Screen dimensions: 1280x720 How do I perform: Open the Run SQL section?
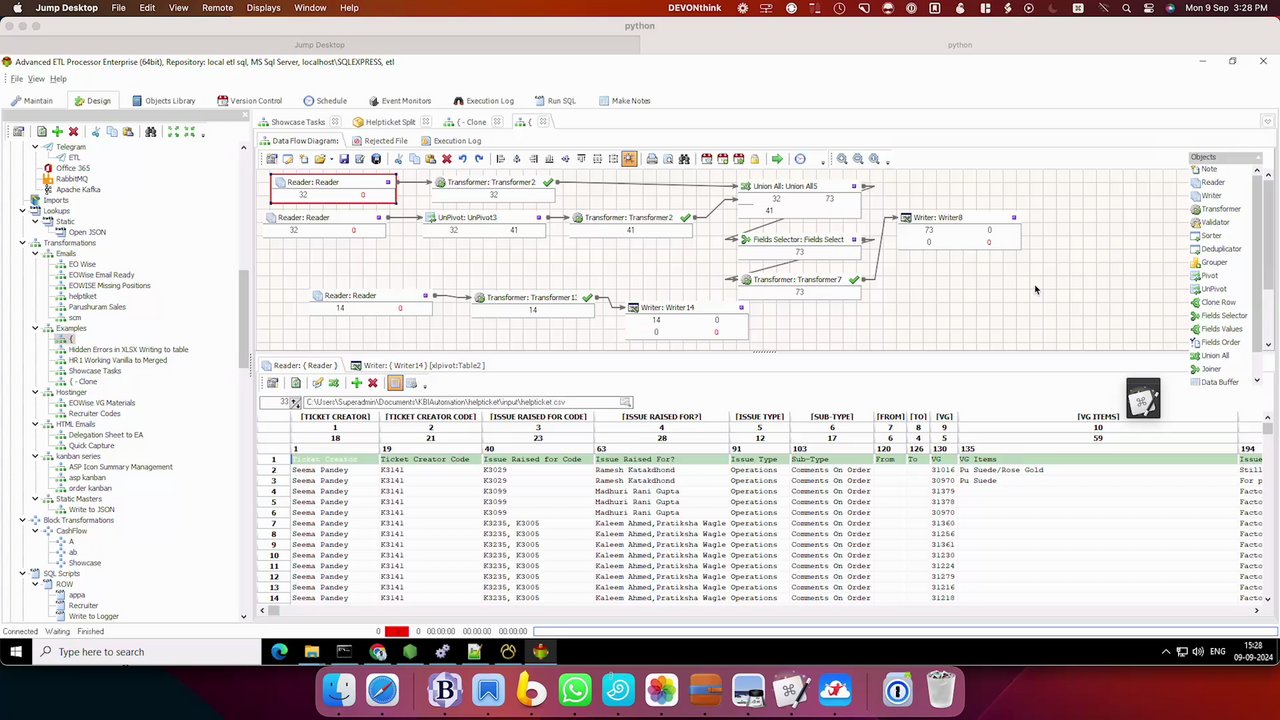tap(555, 101)
